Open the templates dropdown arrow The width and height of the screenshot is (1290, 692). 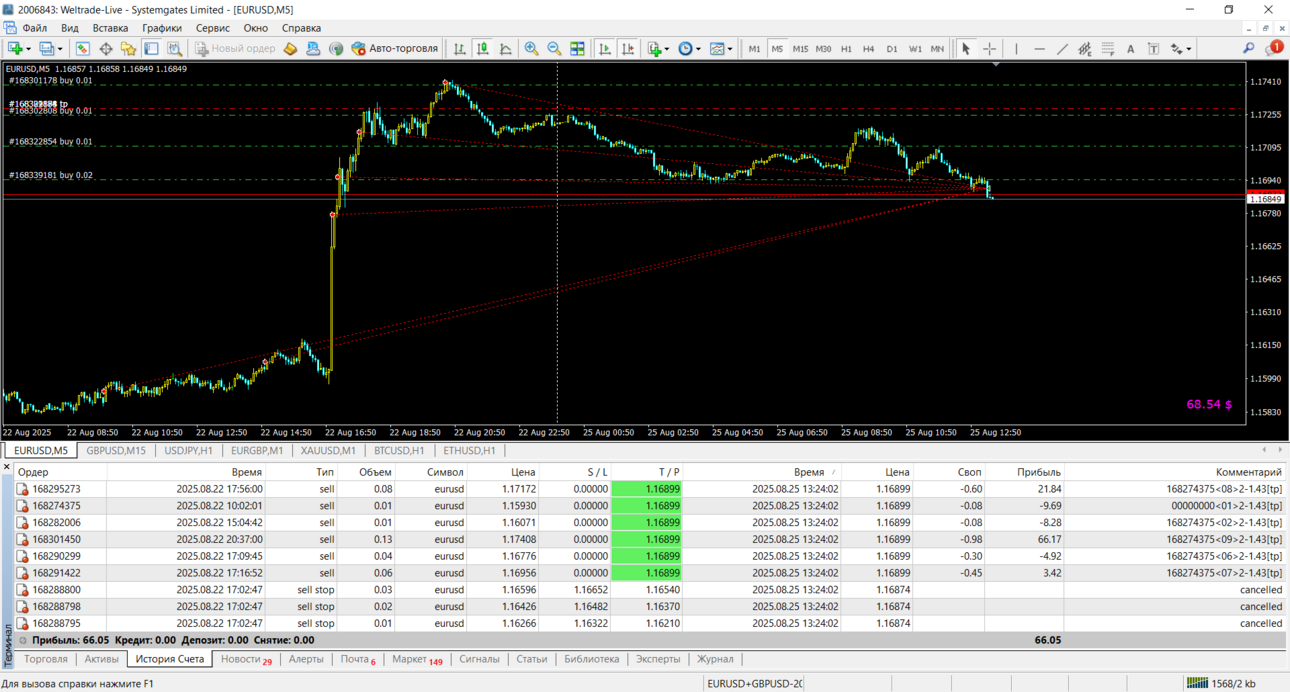tap(730, 49)
